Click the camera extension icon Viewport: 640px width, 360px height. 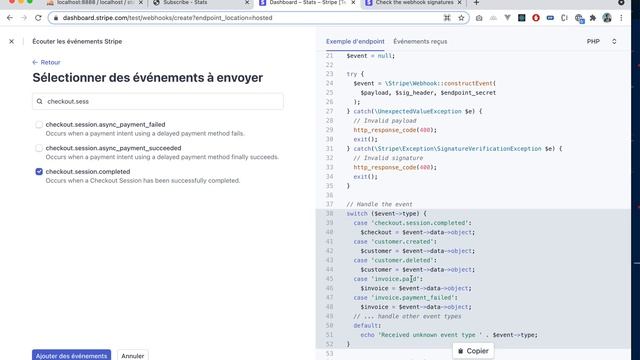479,18
